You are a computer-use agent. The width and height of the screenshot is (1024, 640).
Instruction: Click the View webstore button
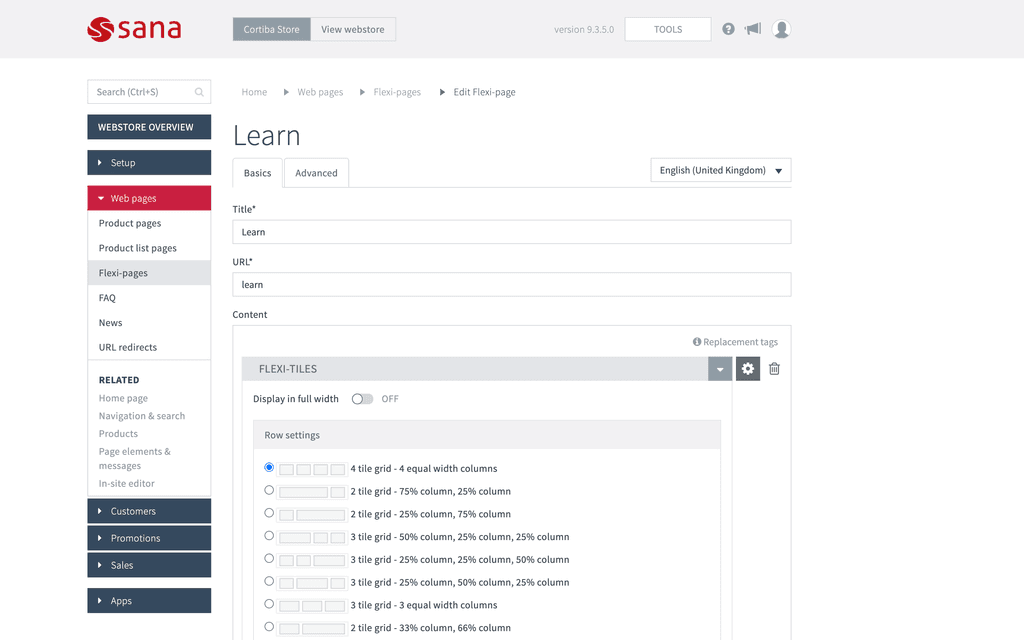click(x=353, y=29)
